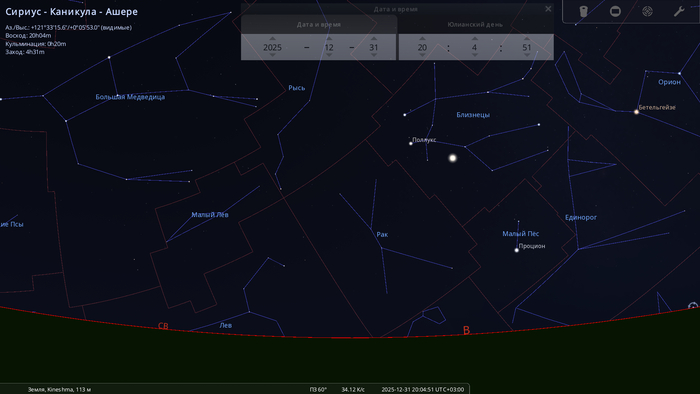The image size is (700, 394).
Task: Click the bright planet in Близнецы
Action: [453, 158]
